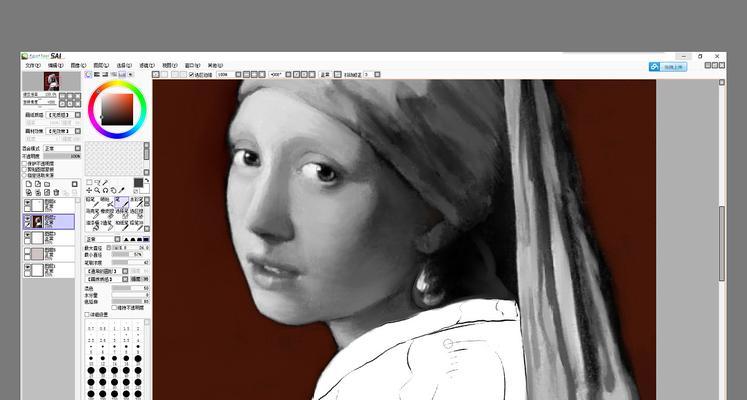Open the 滤镜 menu
The width and height of the screenshot is (747, 400).
[147, 65]
